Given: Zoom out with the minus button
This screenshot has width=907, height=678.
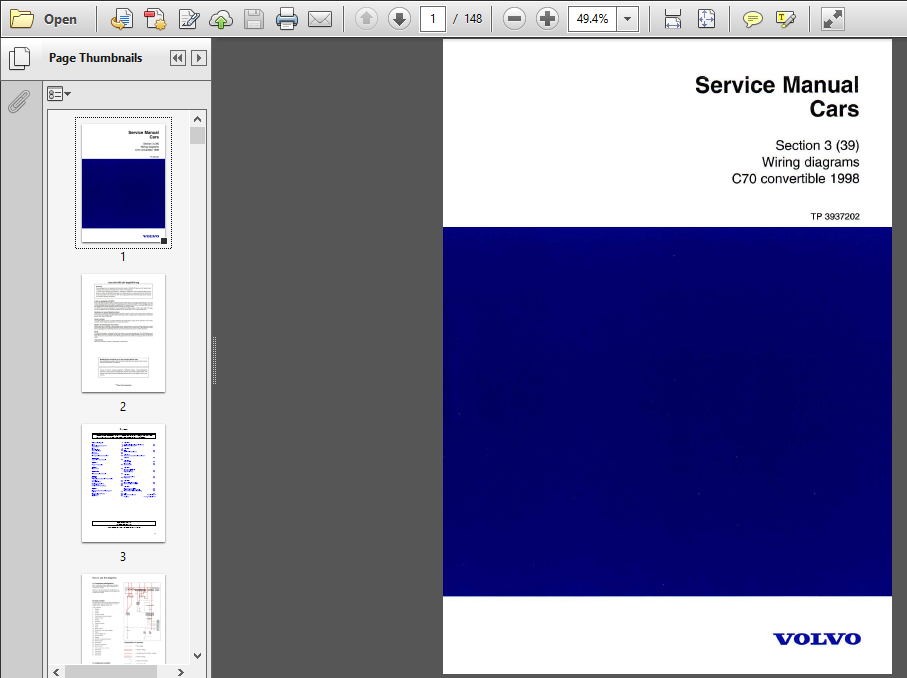Looking at the screenshot, I should point(514,19).
